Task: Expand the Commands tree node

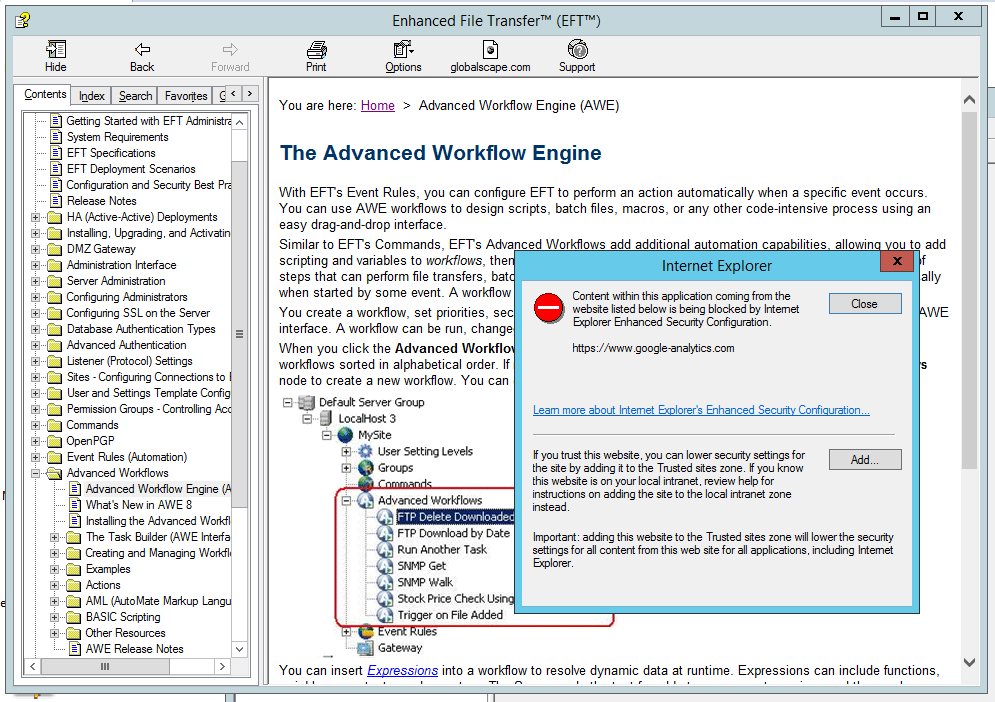Action: 36,425
